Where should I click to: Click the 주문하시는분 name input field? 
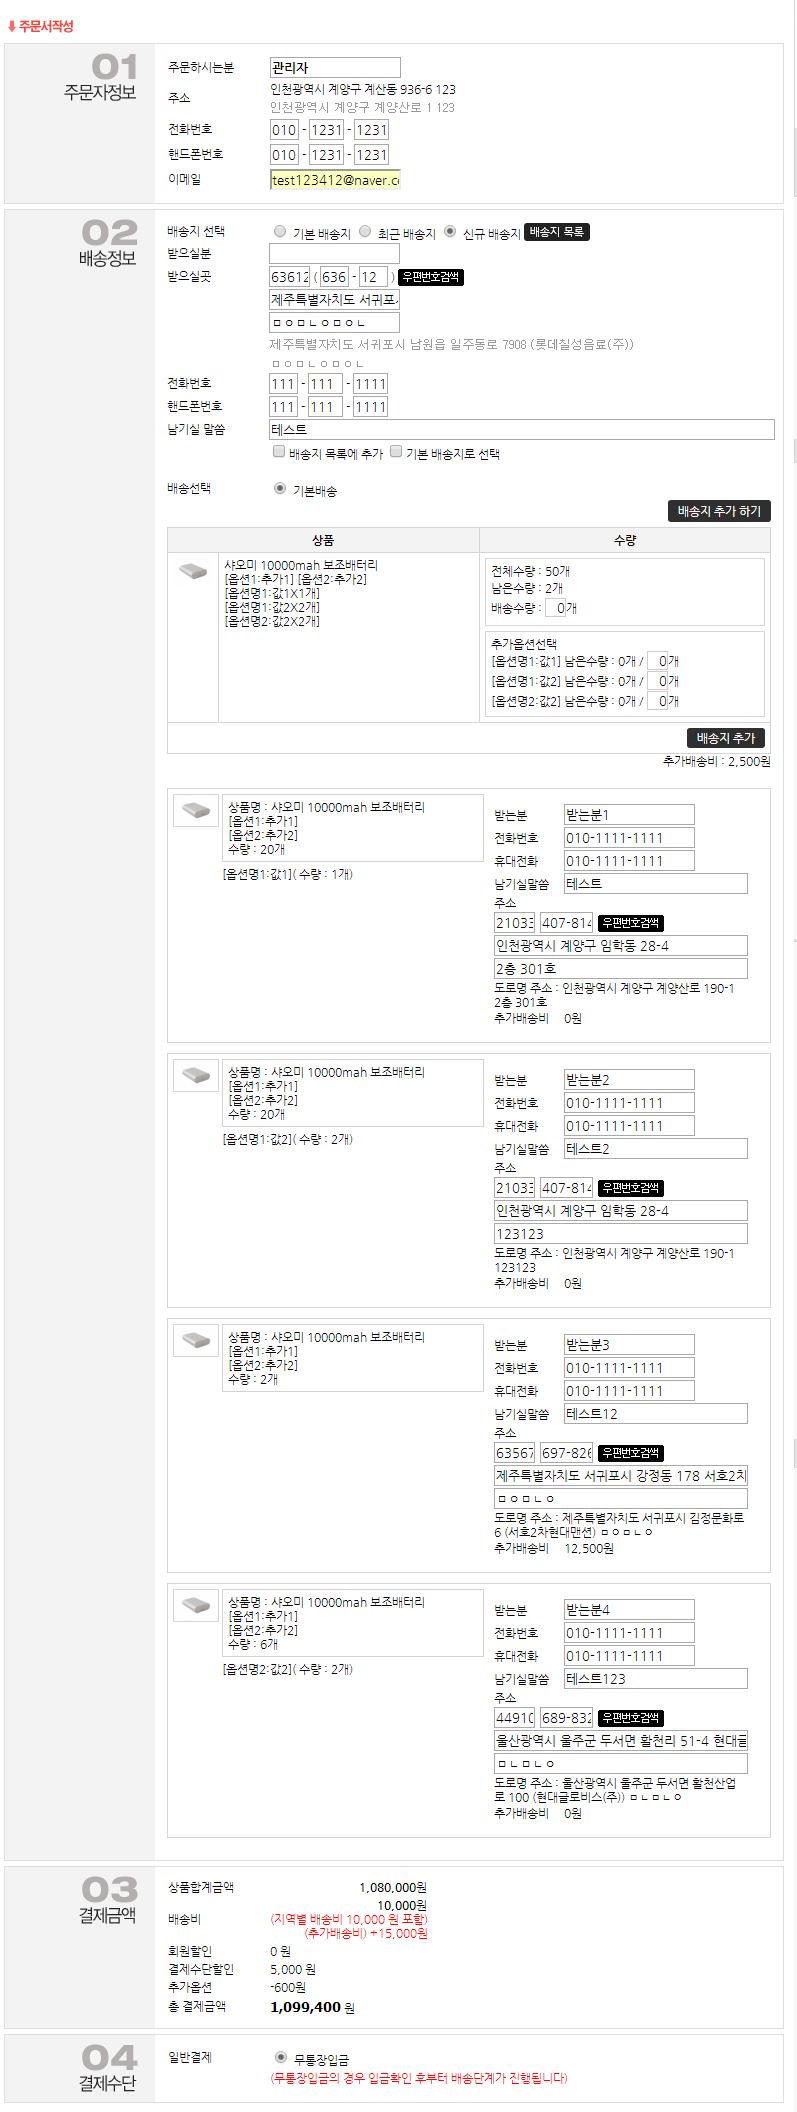[x=335, y=68]
